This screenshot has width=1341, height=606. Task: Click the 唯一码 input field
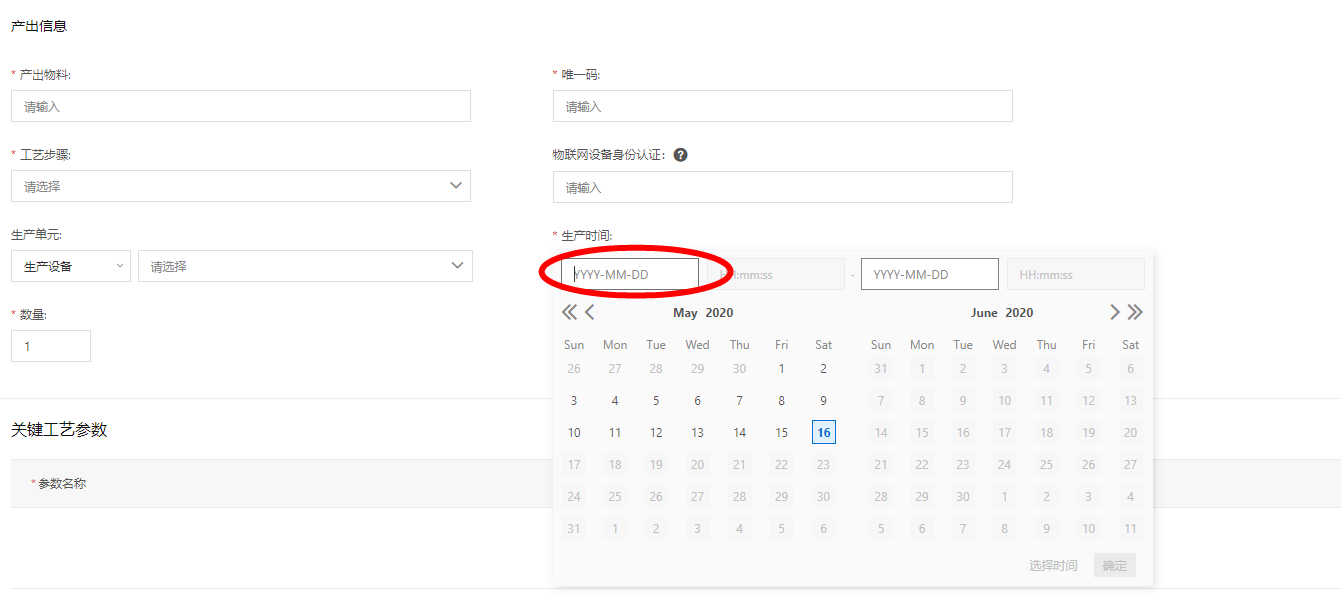click(783, 106)
